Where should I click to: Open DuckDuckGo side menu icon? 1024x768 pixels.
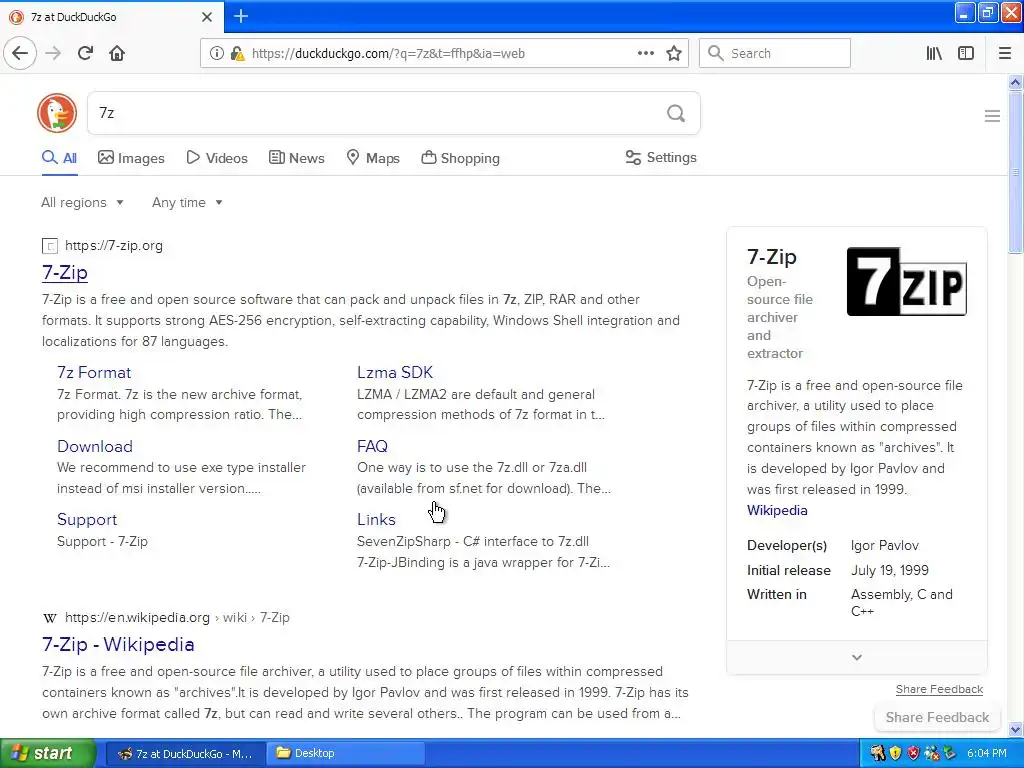tap(992, 116)
